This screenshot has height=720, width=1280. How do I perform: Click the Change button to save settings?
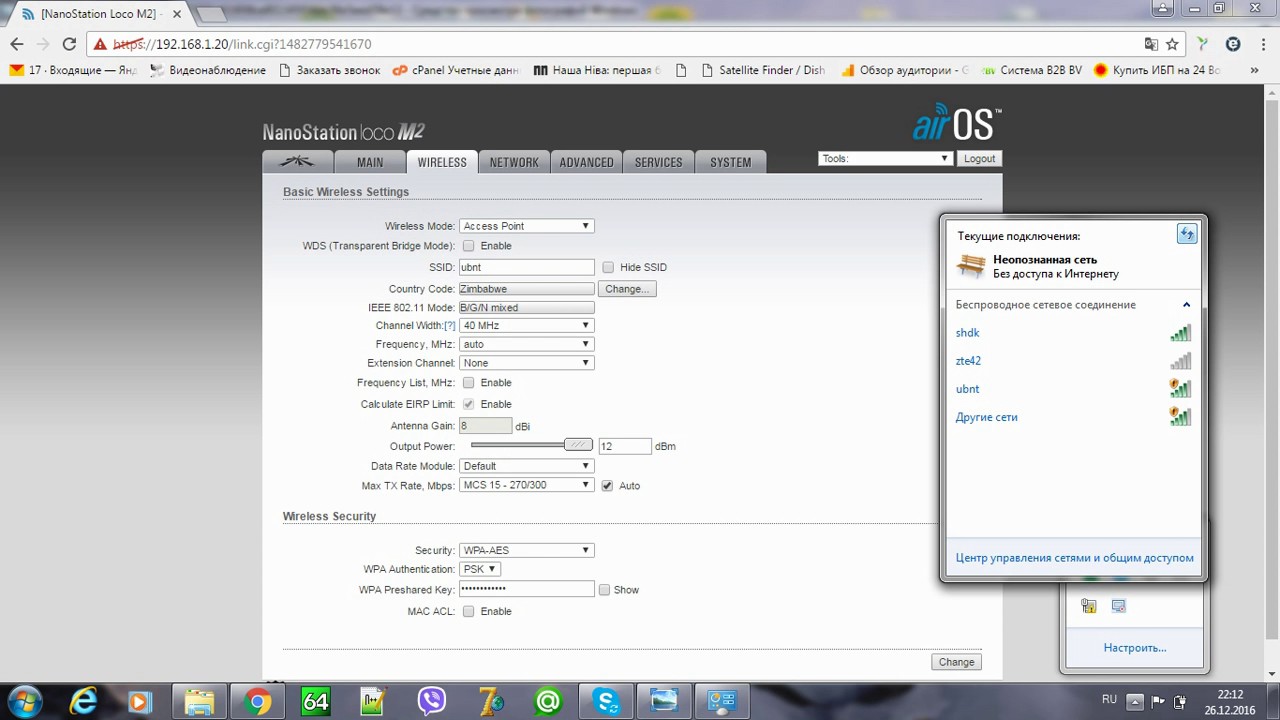956,662
